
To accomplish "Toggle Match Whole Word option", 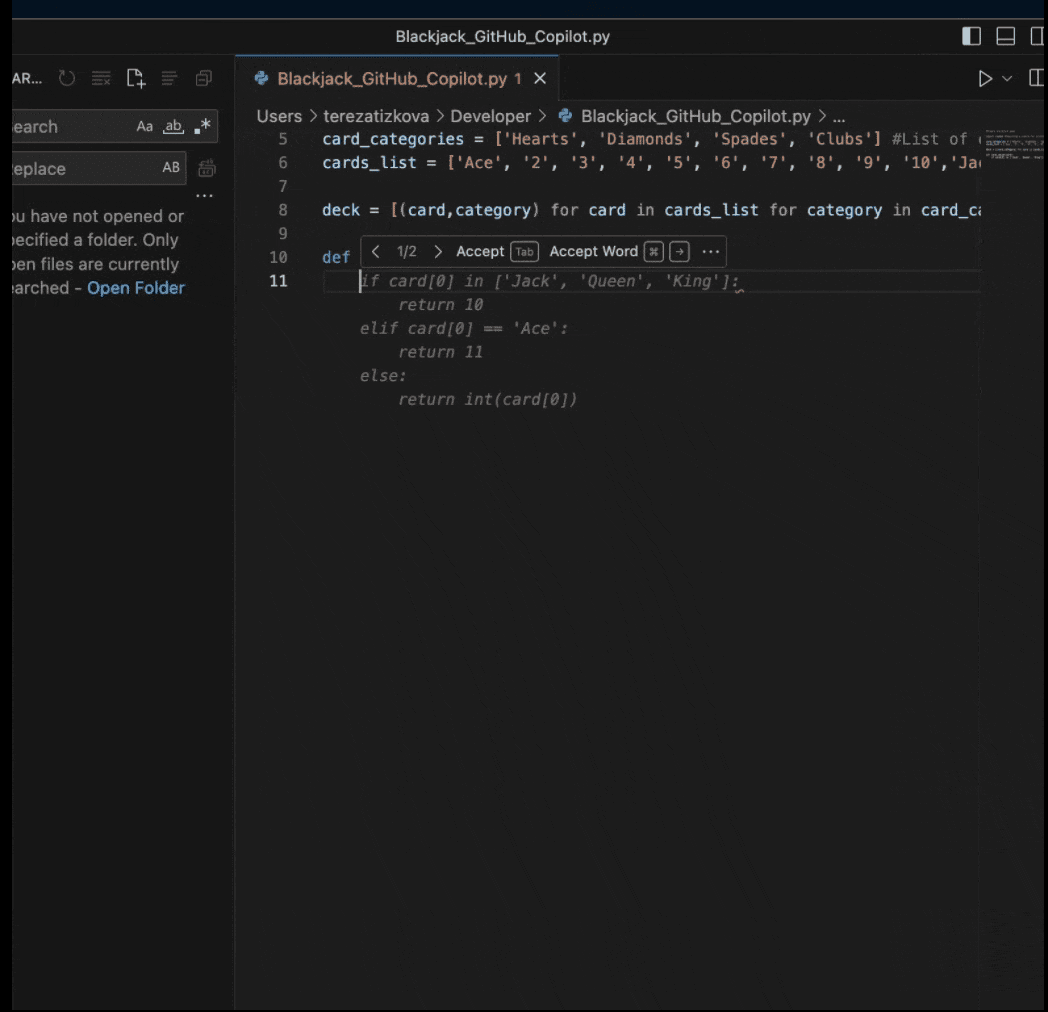I will tap(174, 126).
